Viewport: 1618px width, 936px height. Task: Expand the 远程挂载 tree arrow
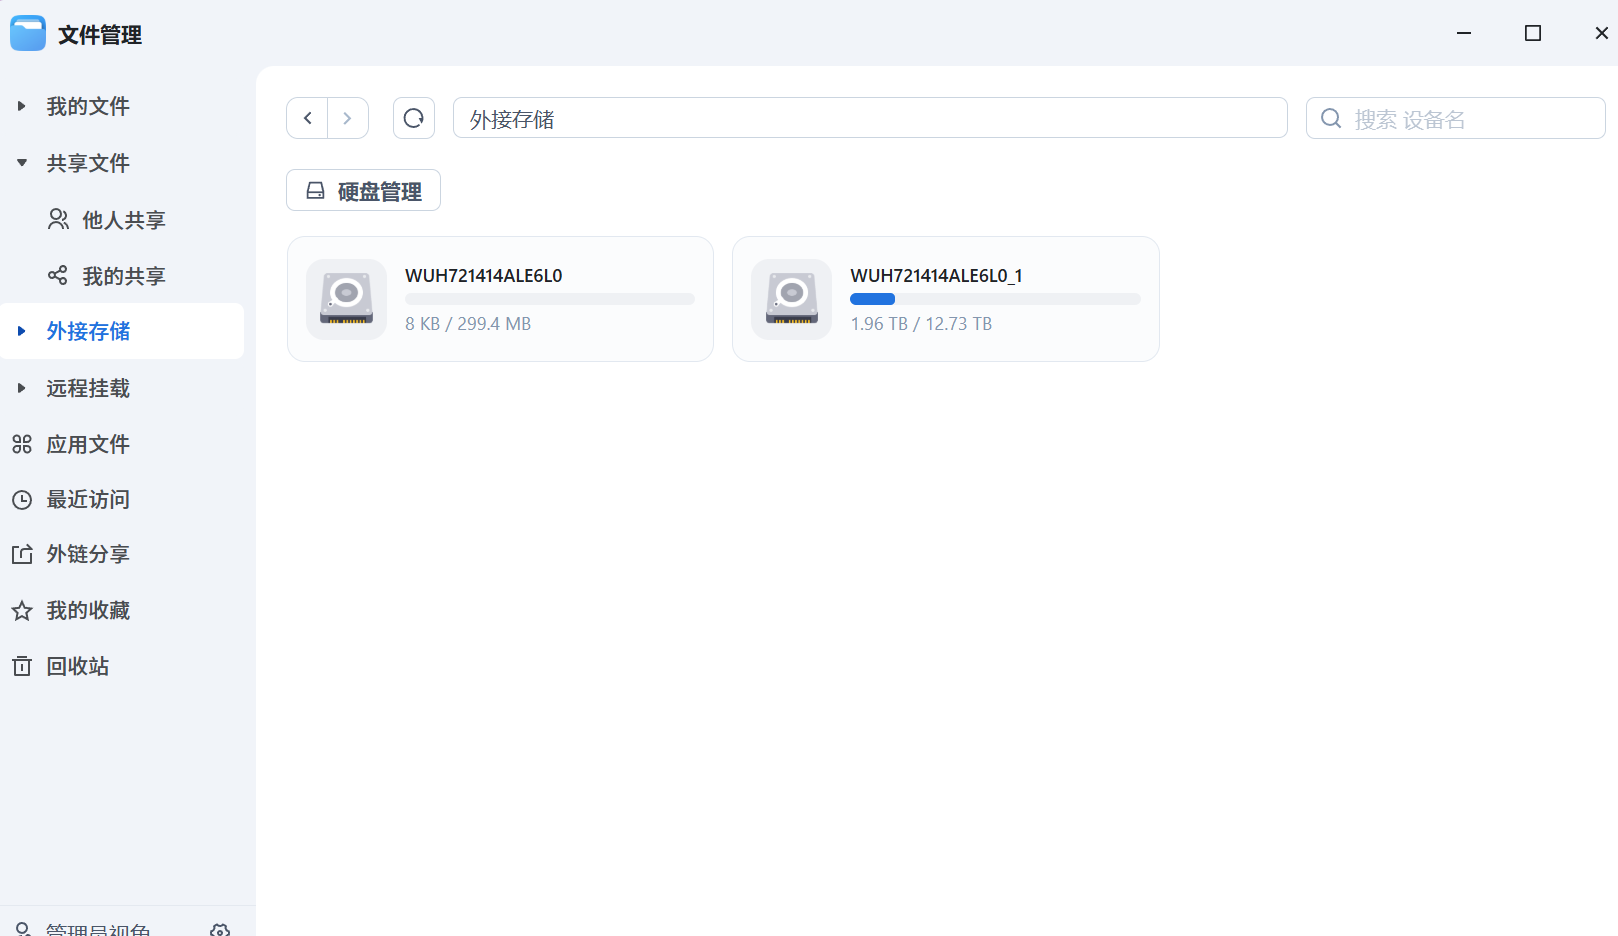(21, 388)
